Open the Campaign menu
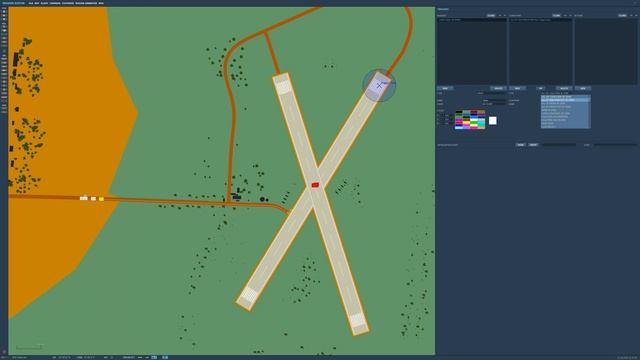640x360 pixels. (55, 3)
